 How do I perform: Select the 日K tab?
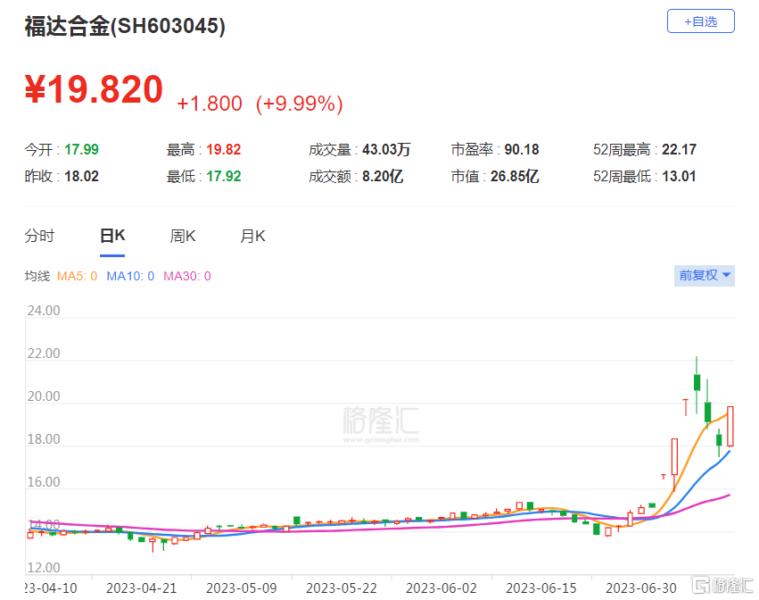pos(112,236)
